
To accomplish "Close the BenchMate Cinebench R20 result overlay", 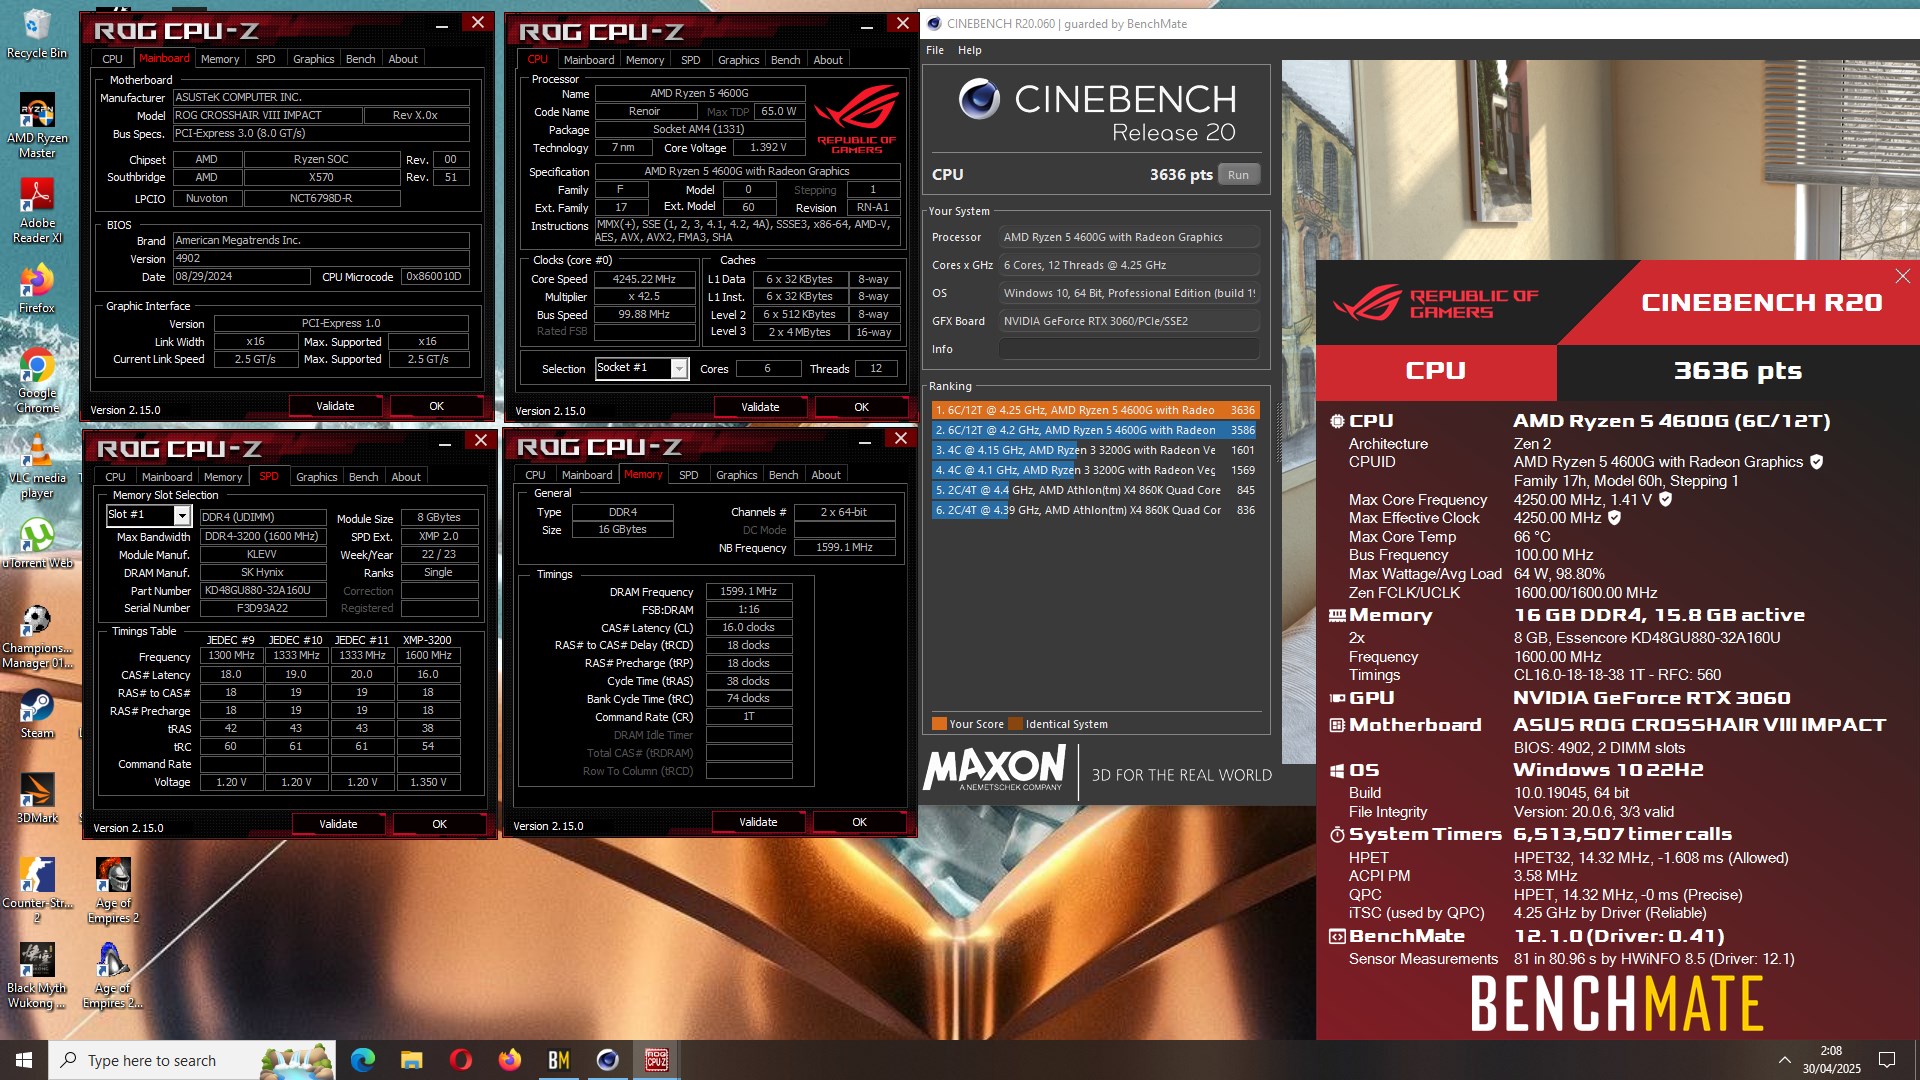I will (x=1902, y=276).
